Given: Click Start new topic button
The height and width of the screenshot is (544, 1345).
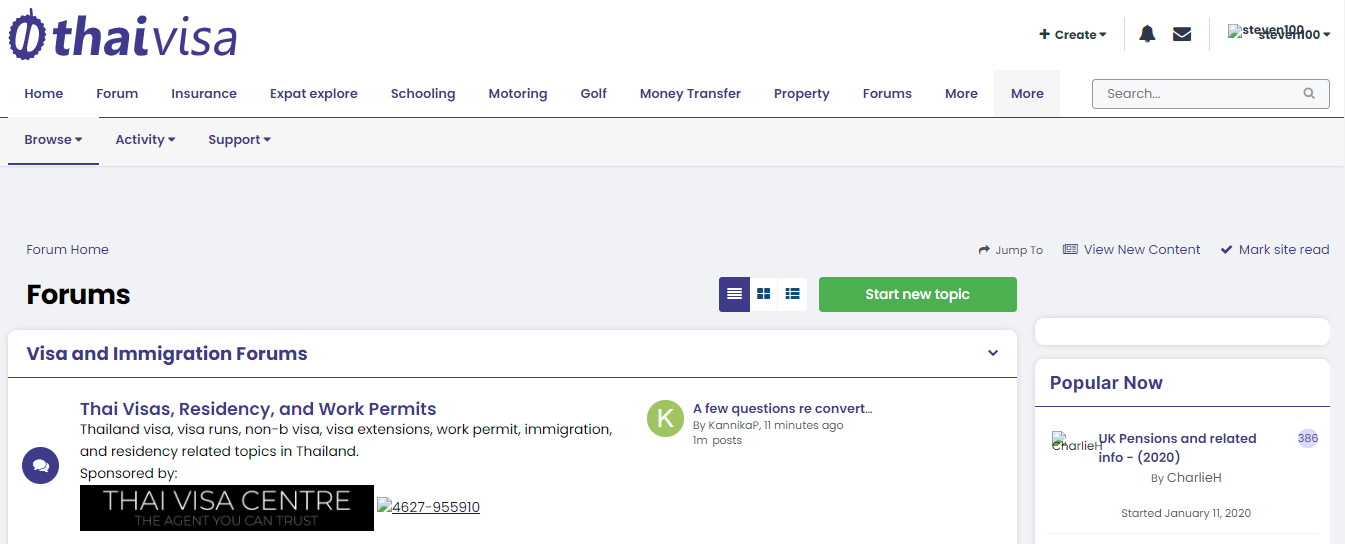Looking at the screenshot, I should pos(918,294).
